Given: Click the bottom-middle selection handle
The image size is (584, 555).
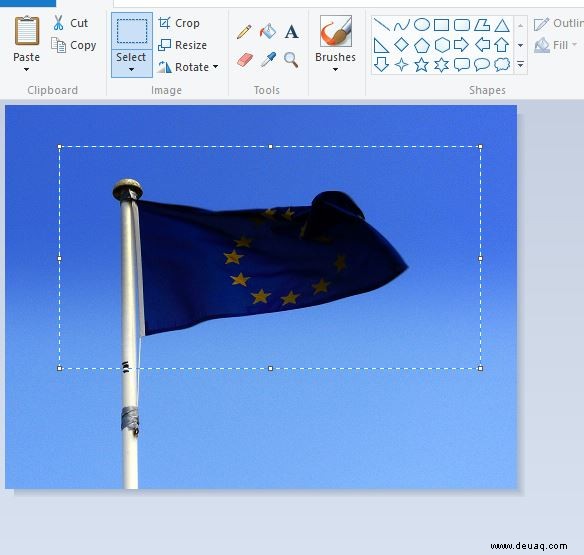Looking at the screenshot, I should (270, 368).
